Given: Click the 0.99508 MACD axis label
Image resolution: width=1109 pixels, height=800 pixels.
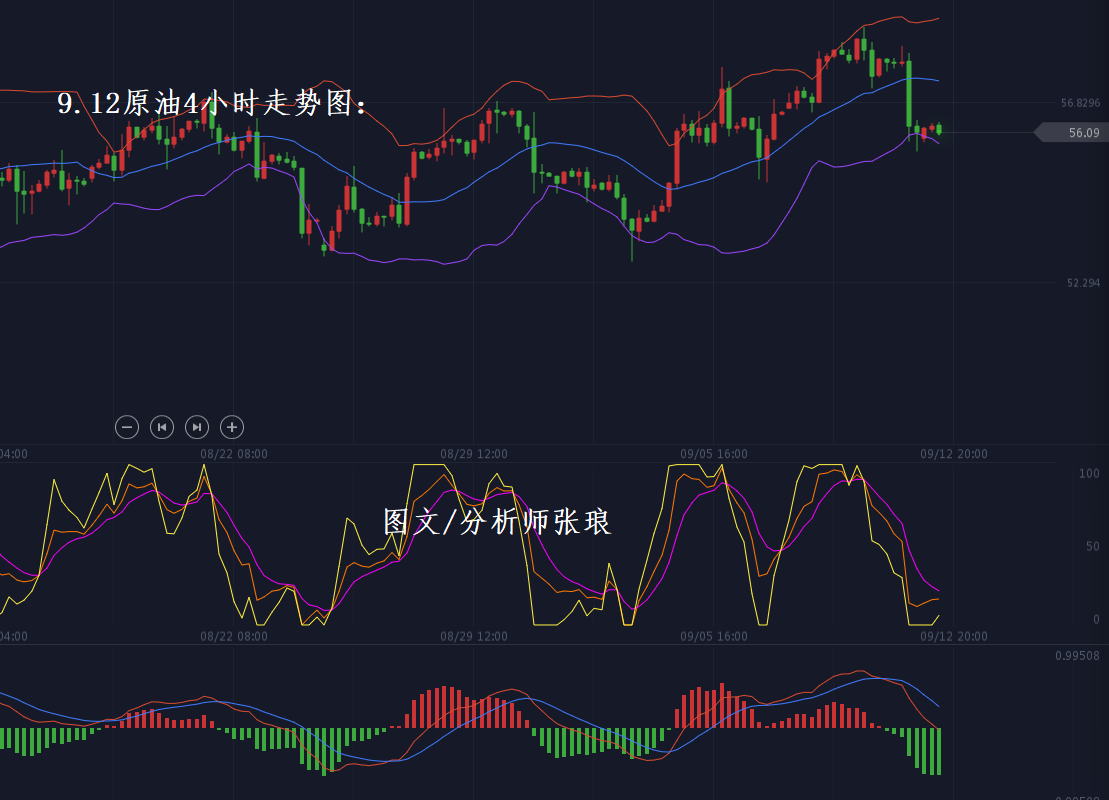Looking at the screenshot, I should click(1077, 656).
